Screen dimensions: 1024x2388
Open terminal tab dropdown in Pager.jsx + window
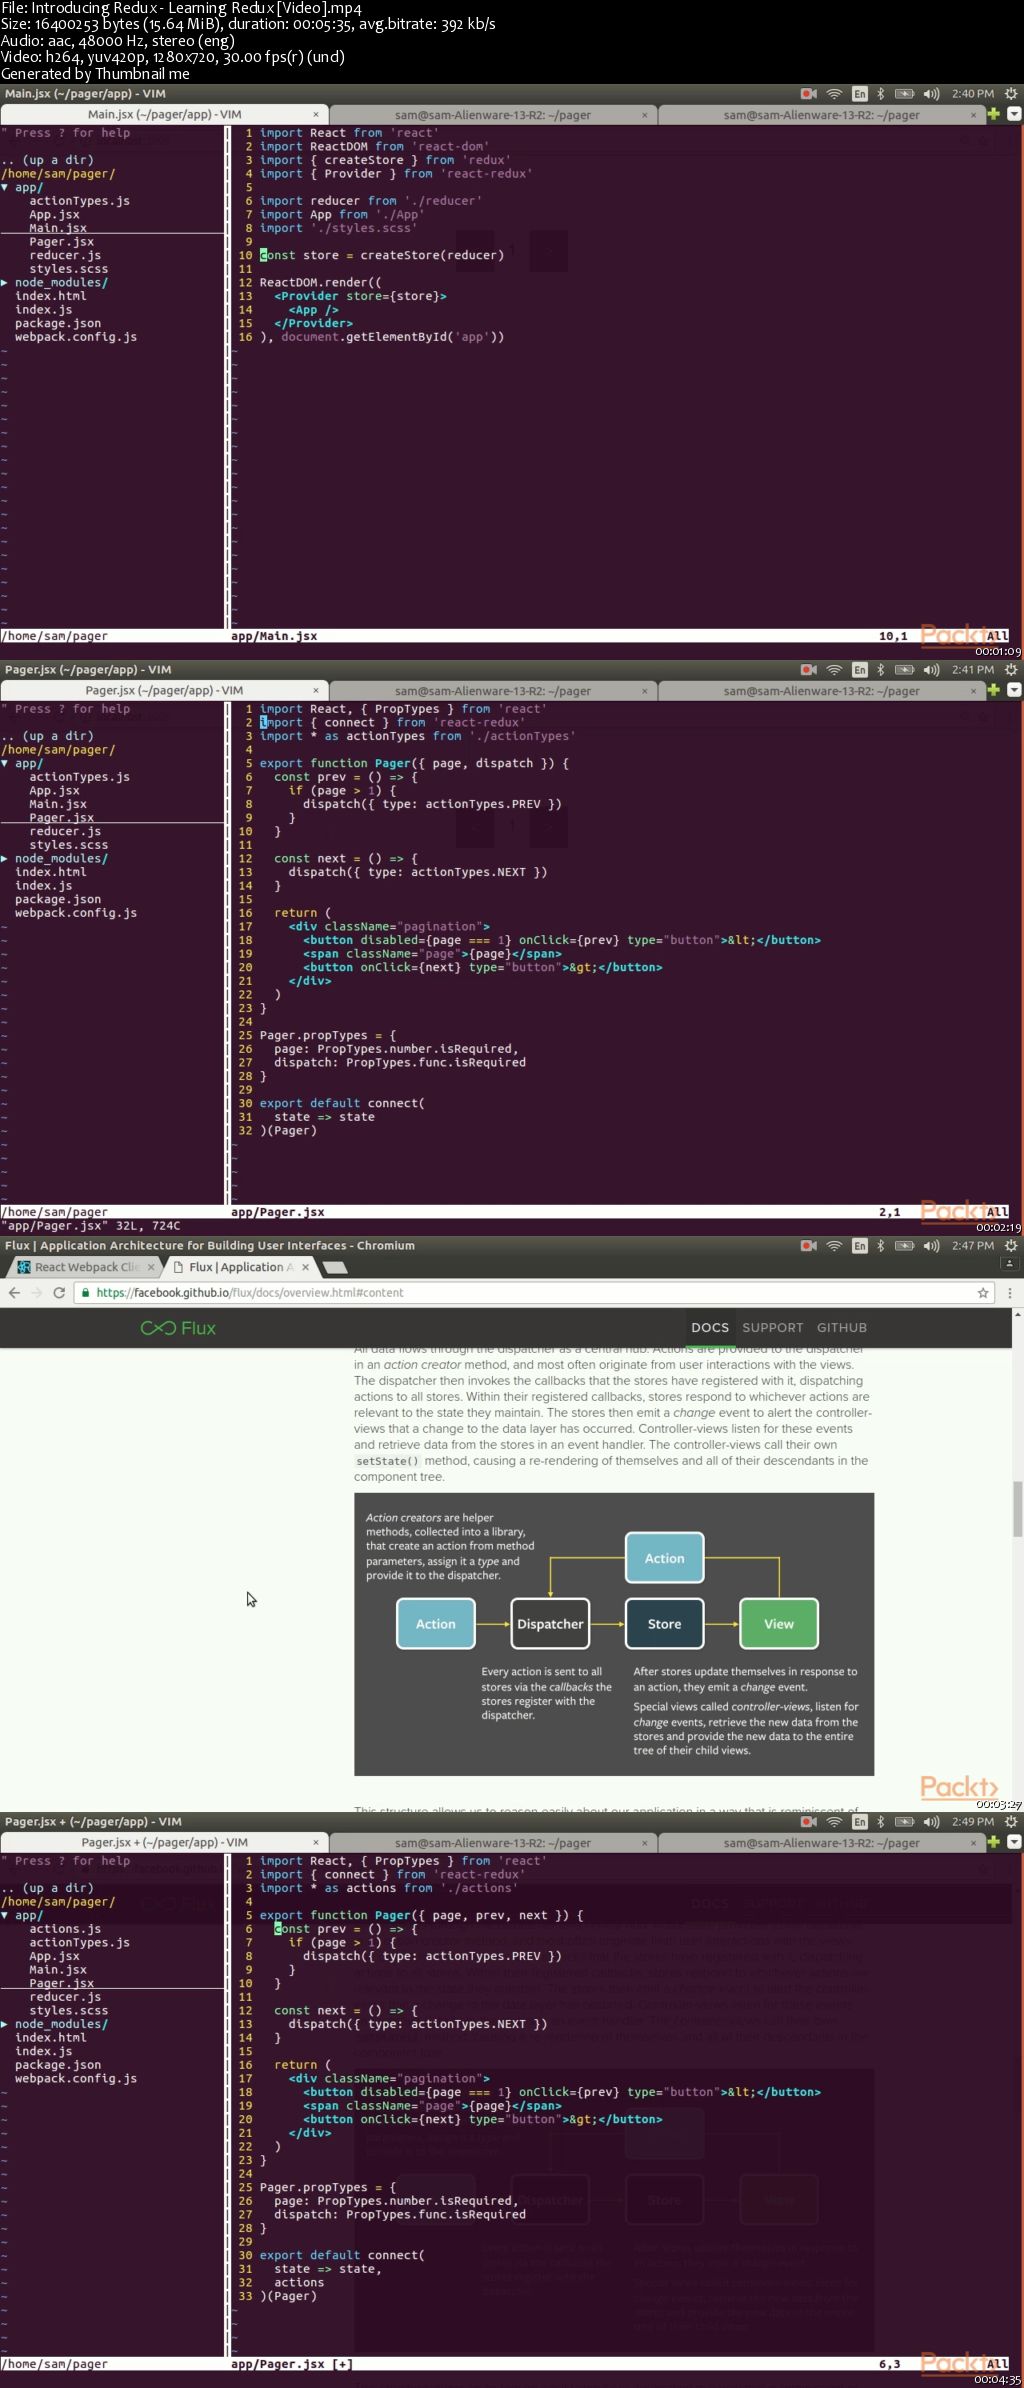tap(1014, 1842)
